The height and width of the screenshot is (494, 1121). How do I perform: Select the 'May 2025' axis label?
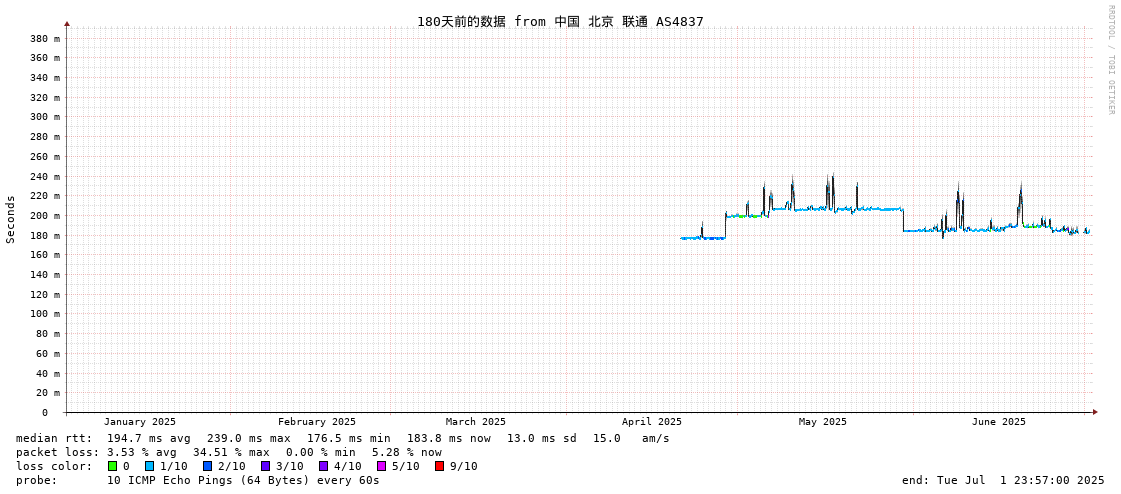click(823, 422)
